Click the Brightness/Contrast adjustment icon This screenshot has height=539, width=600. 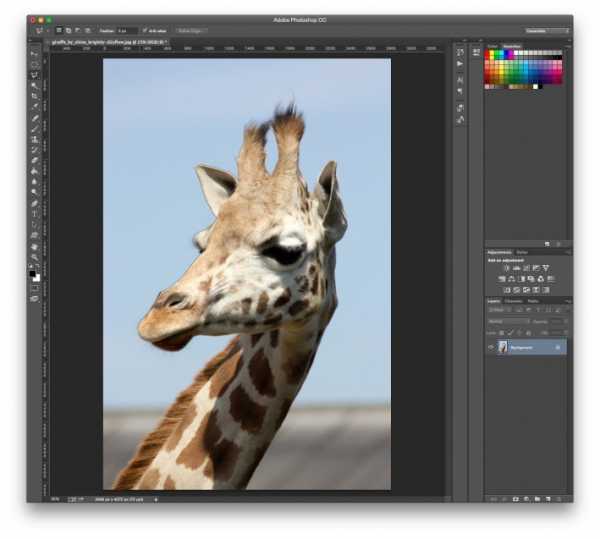click(507, 268)
